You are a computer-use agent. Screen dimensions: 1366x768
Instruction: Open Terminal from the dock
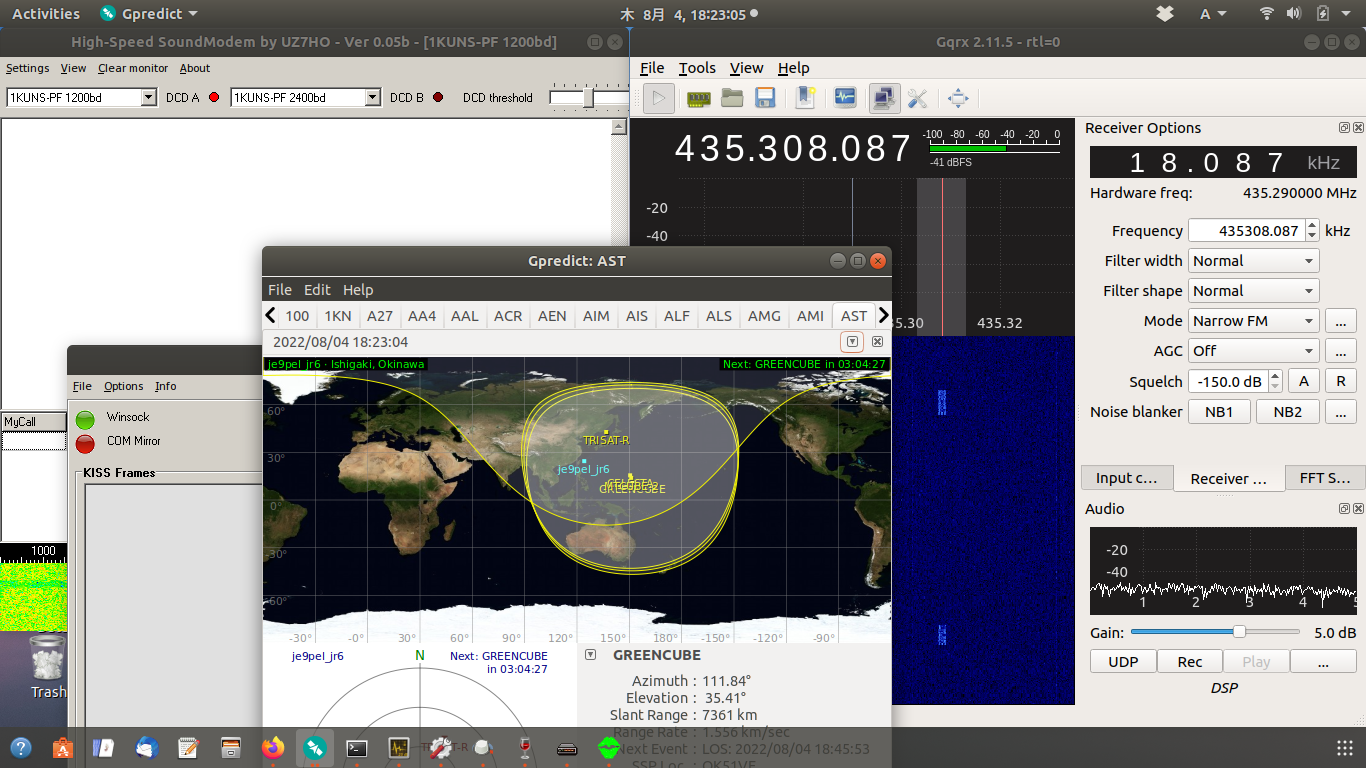(356, 747)
